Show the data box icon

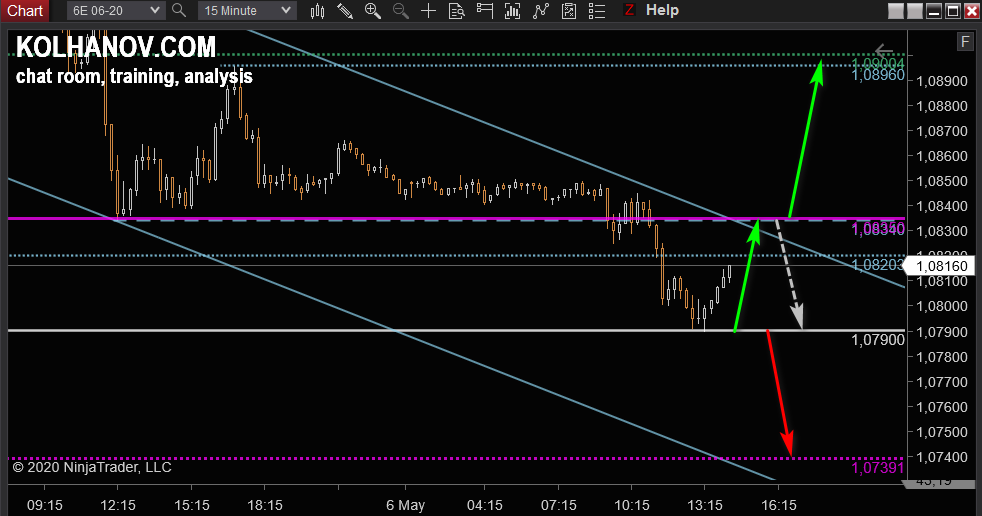(457, 11)
